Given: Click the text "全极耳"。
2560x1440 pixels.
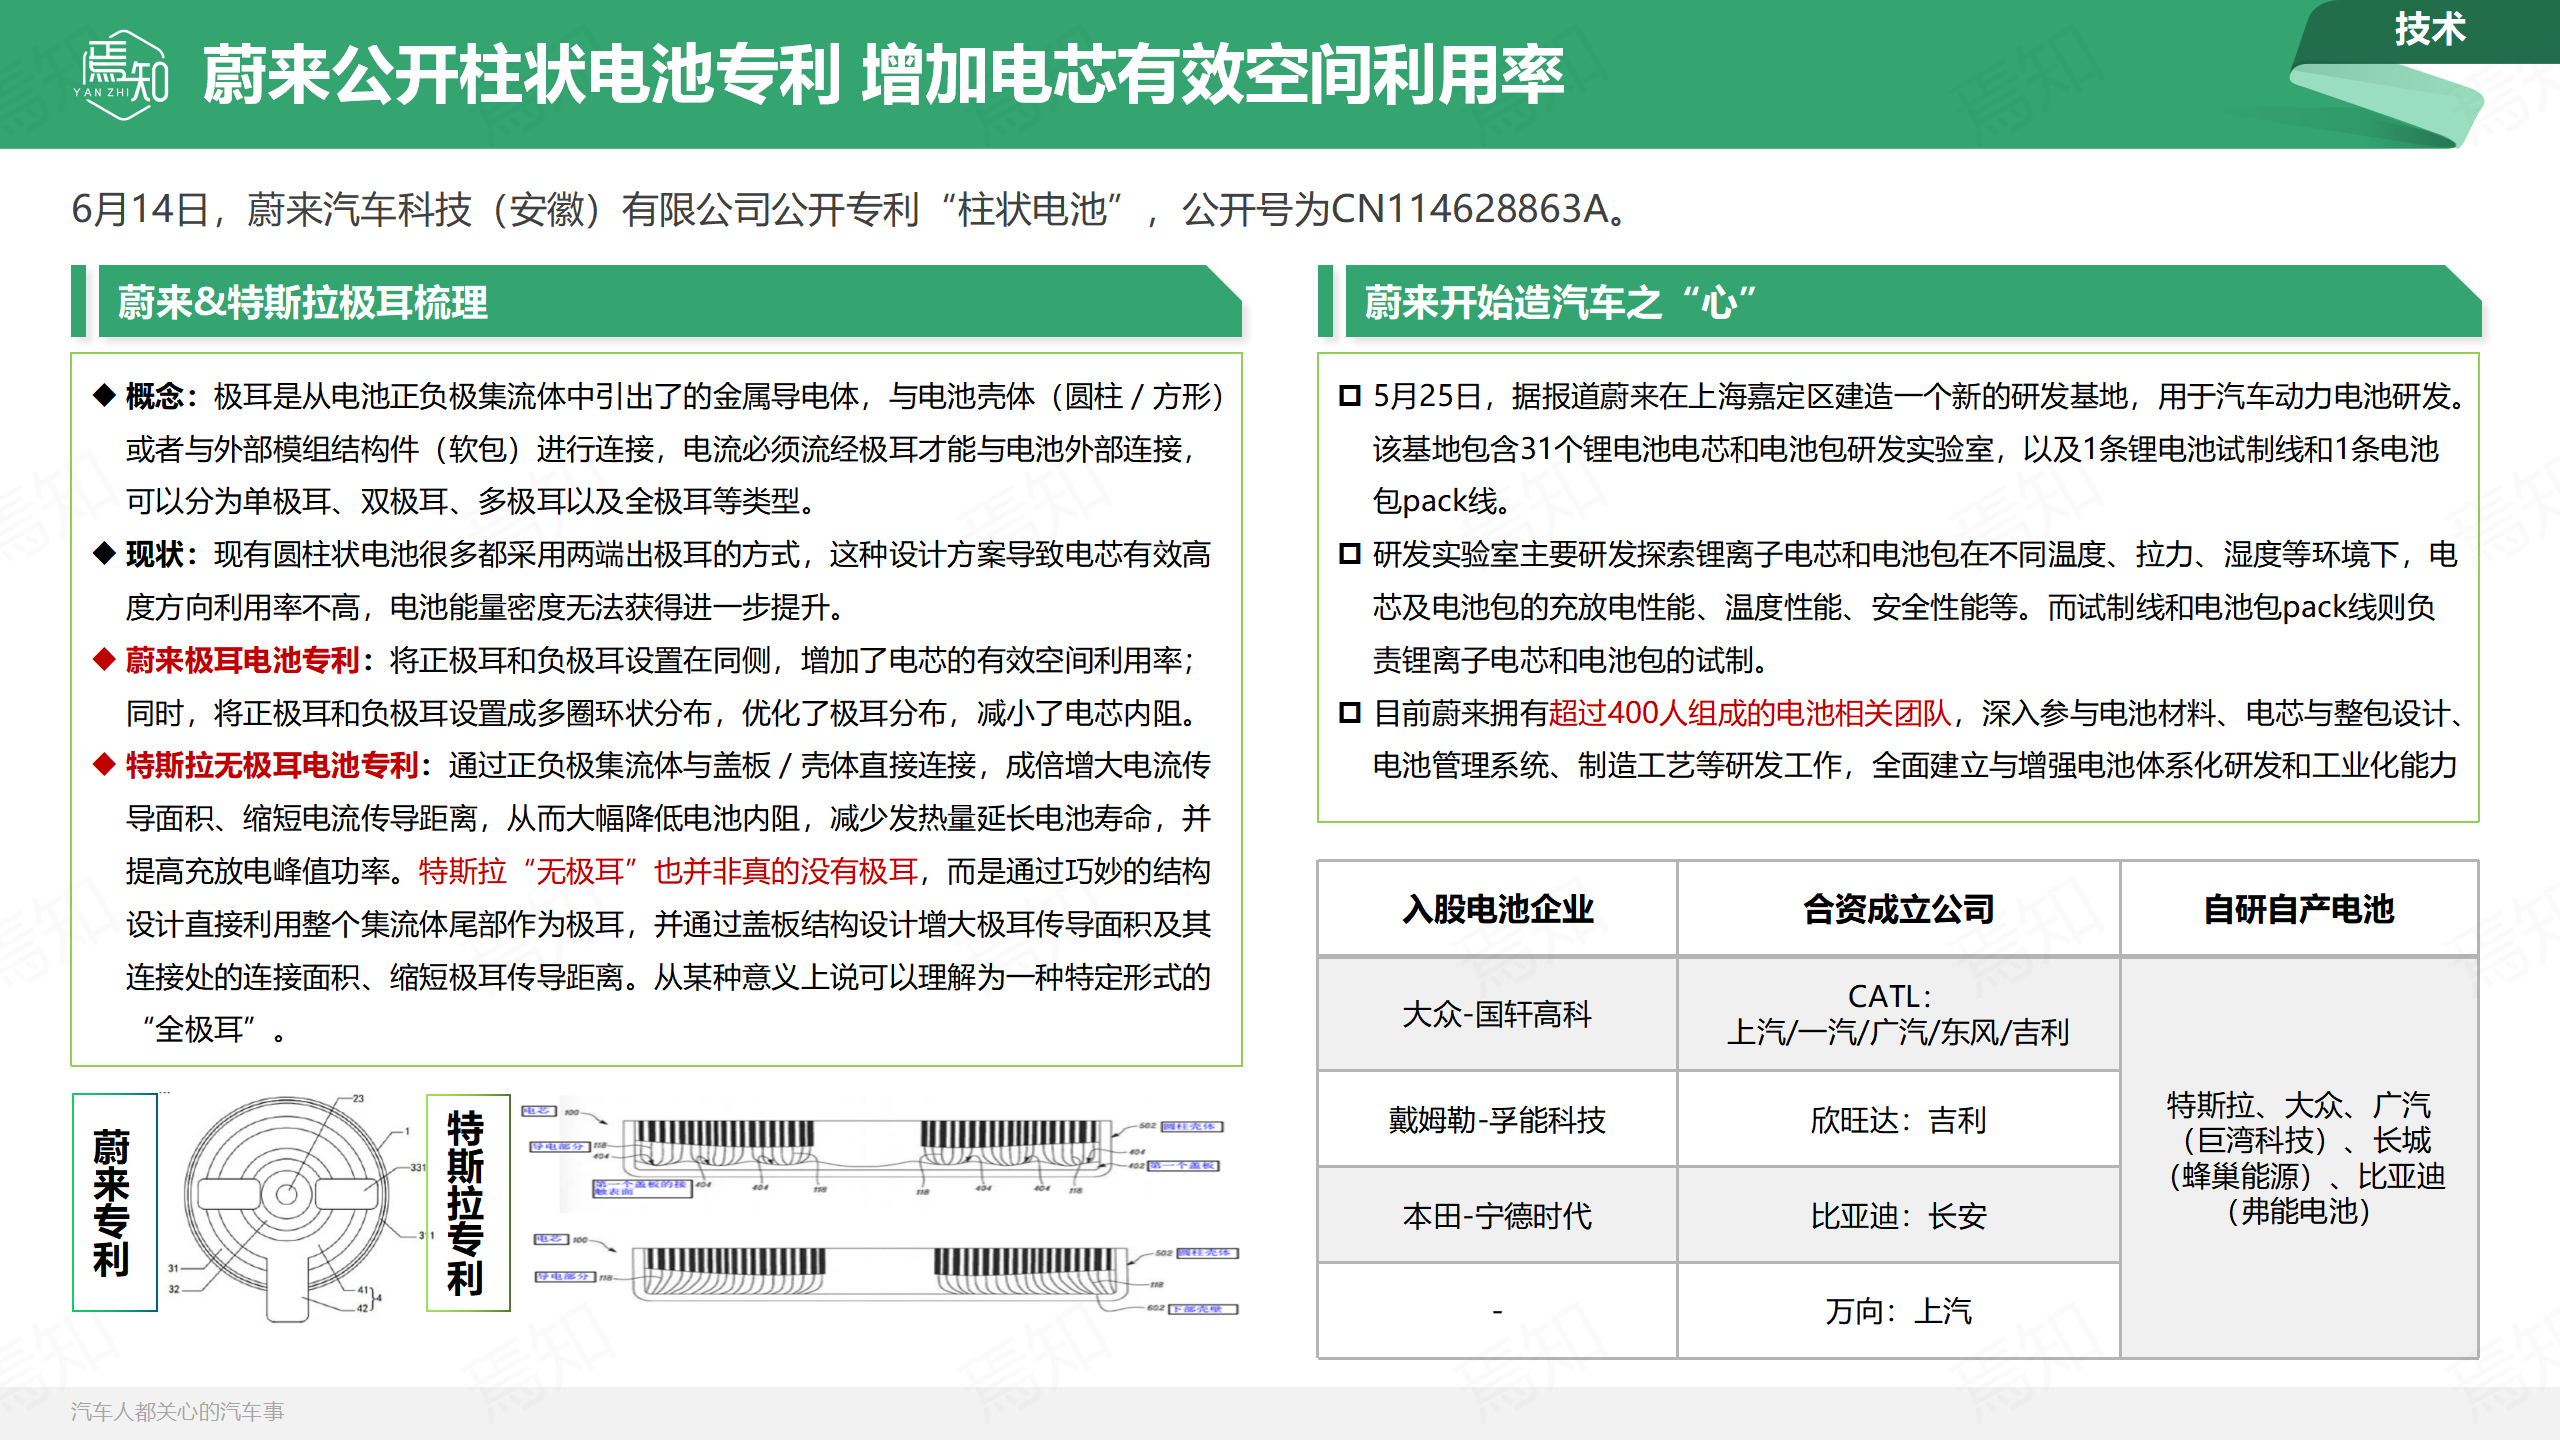Looking at the screenshot, I should (213, 1029).
